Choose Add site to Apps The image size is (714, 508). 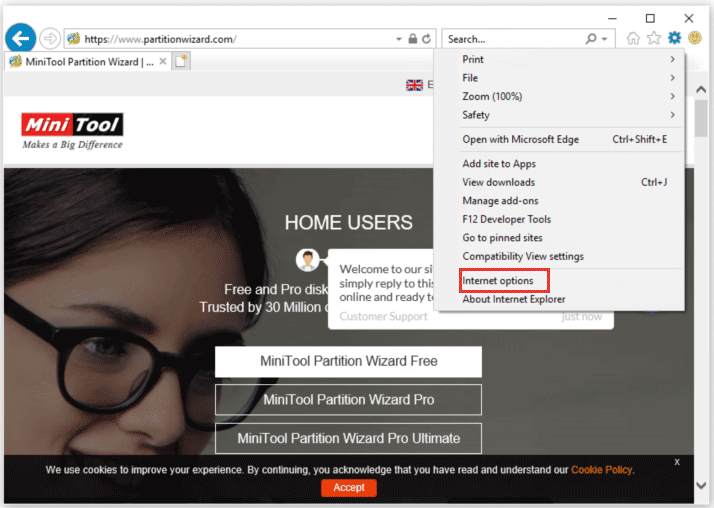[559, 164]
